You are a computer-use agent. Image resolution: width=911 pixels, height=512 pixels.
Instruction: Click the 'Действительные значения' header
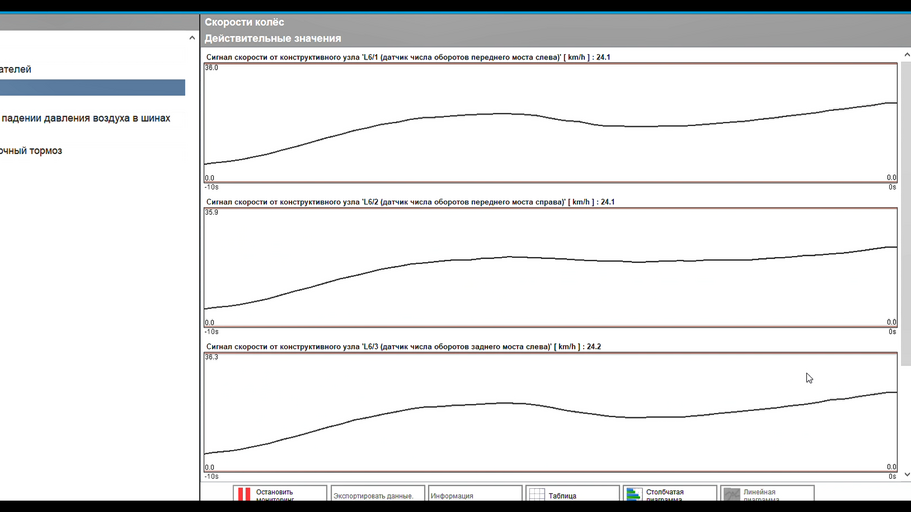pos(272,38)
